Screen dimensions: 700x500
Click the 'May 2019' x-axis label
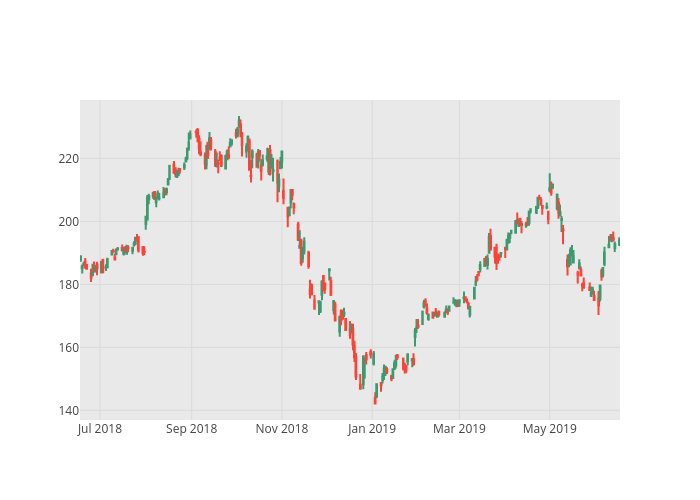pyautogui.click(x=549, y=429)
